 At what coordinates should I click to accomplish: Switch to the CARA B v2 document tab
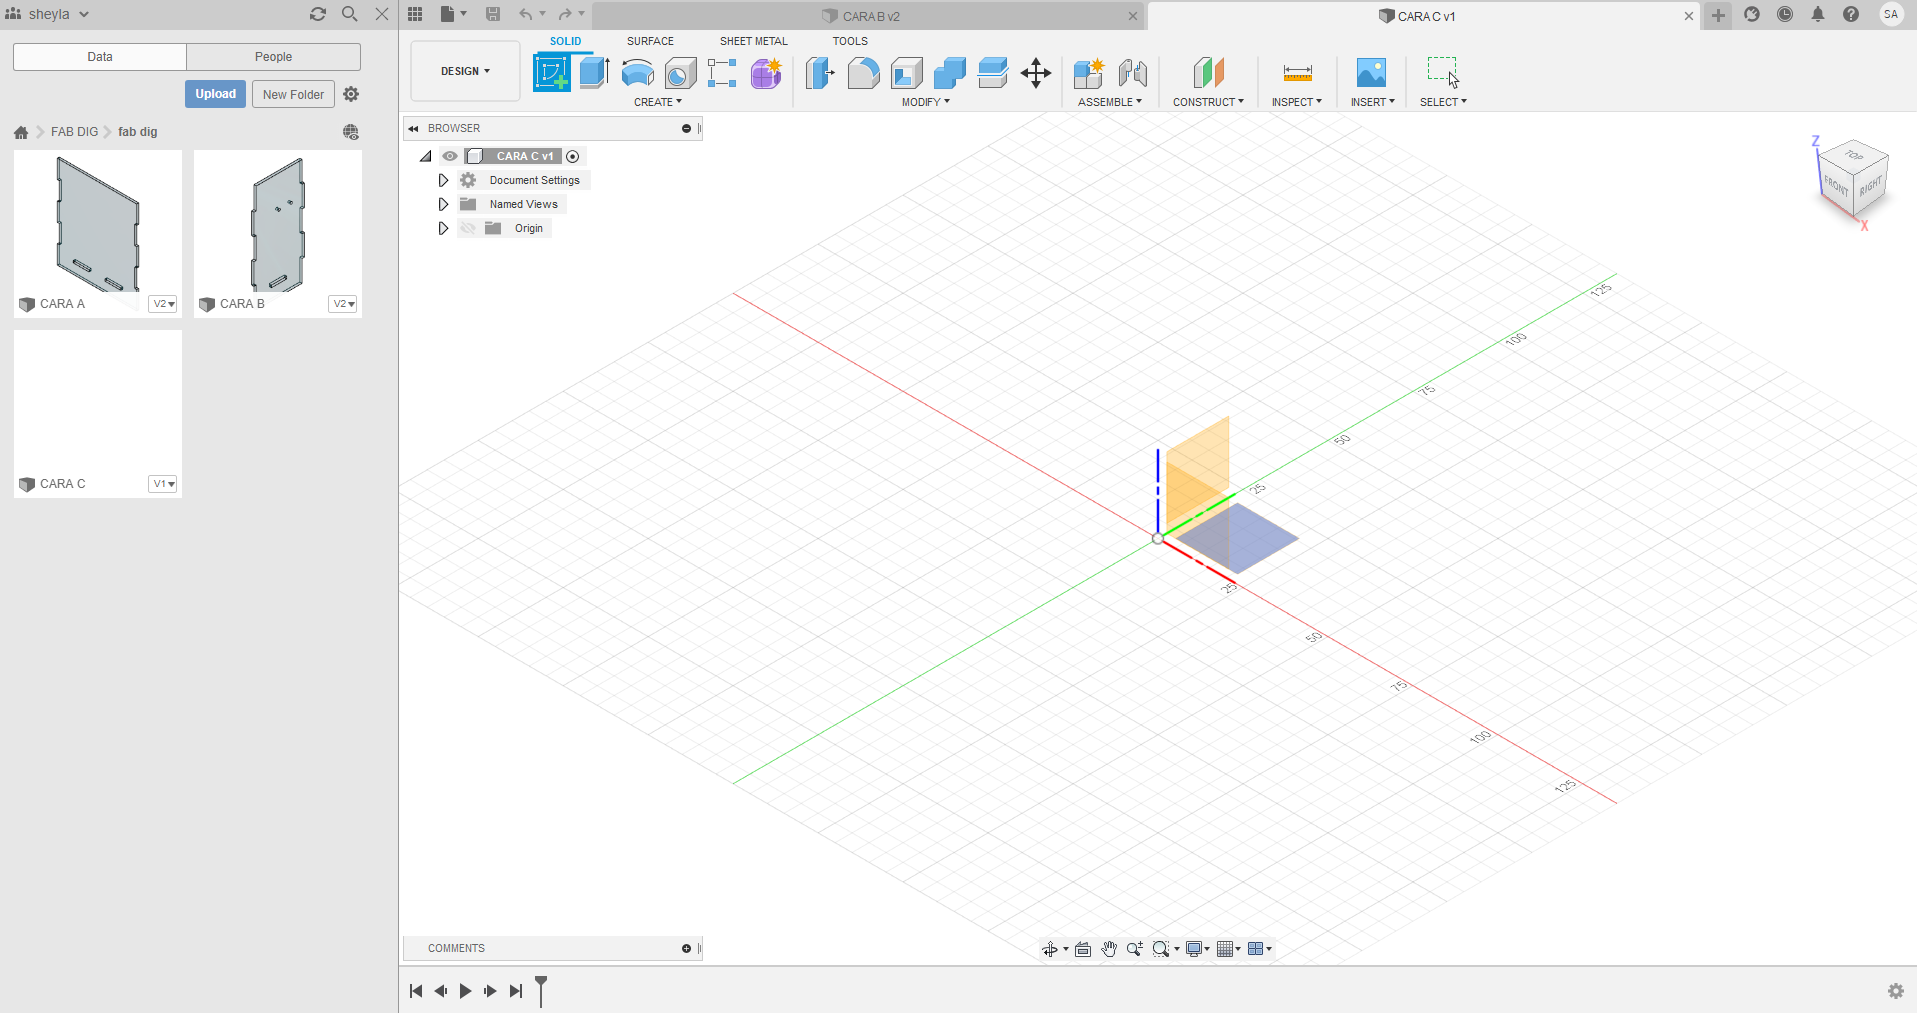pos(868,16)
